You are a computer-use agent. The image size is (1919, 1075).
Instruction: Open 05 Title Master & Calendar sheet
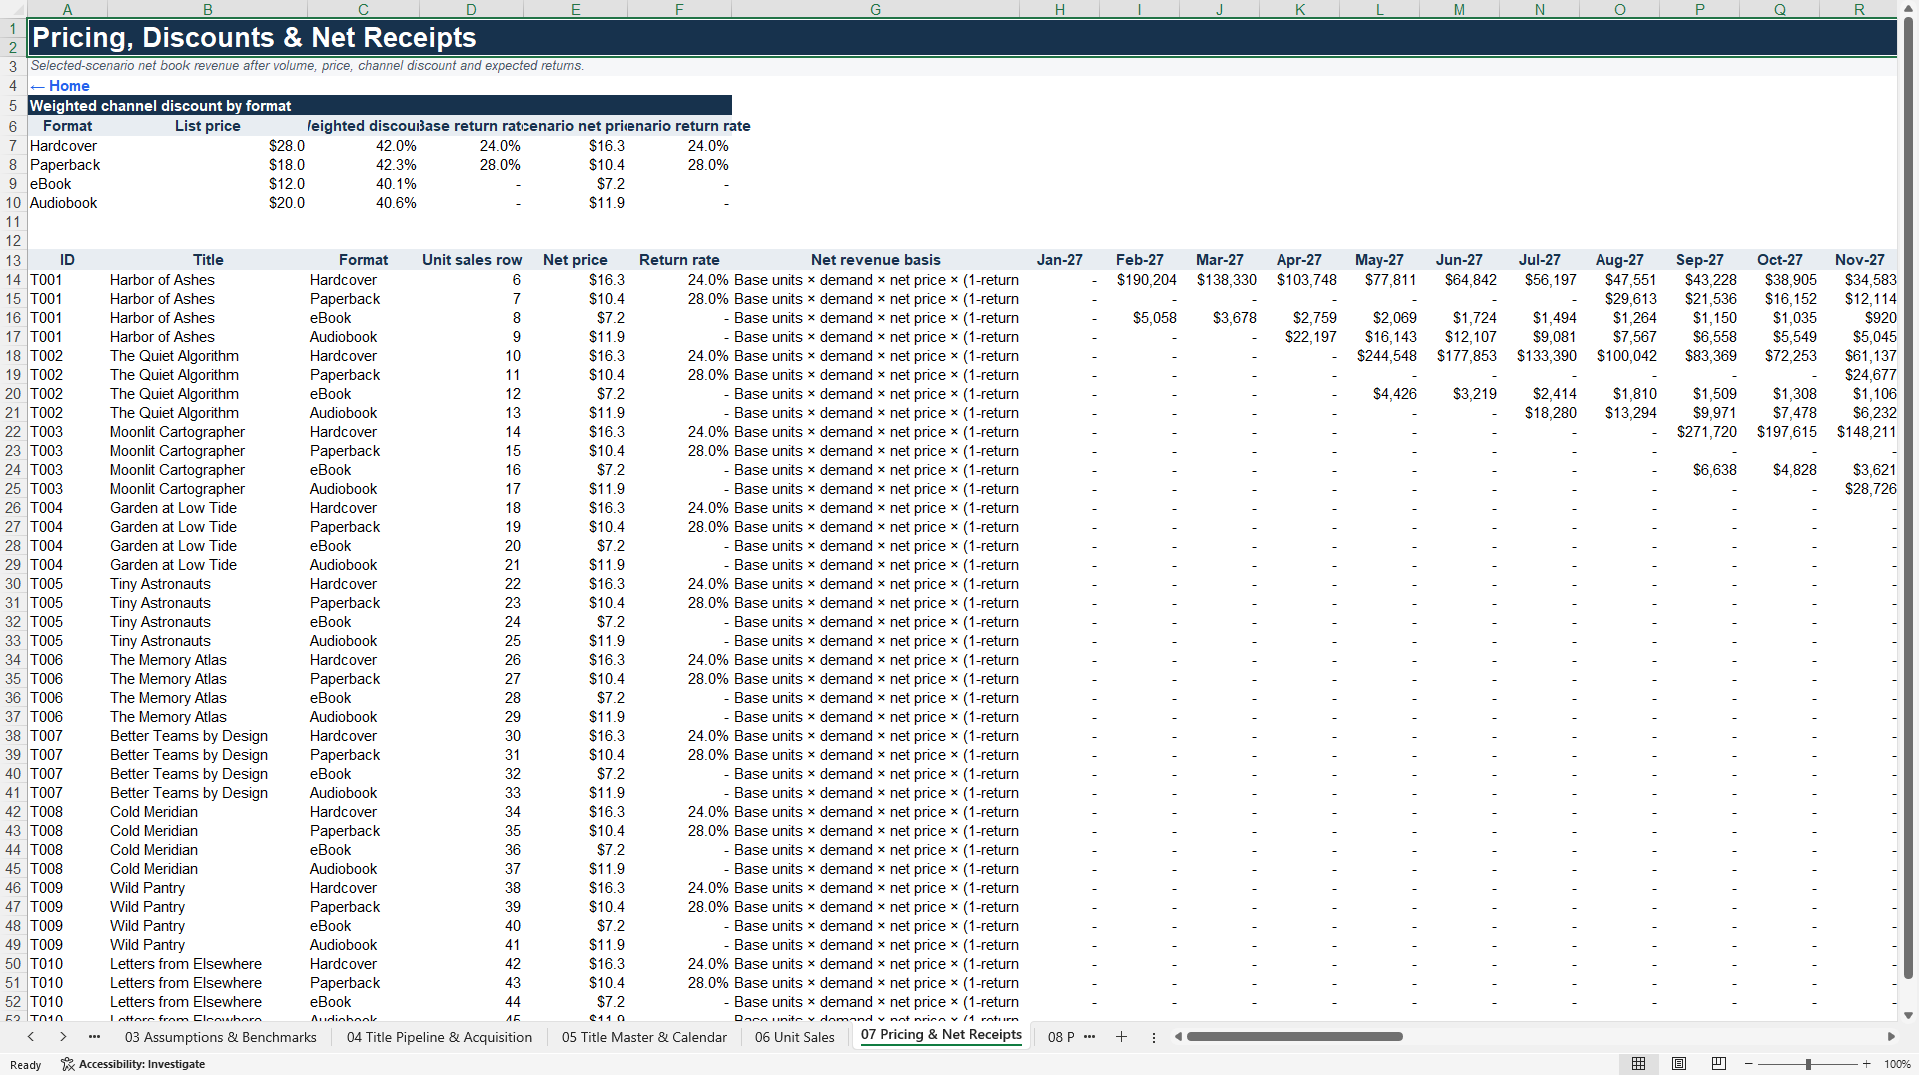click(644, 1037)
